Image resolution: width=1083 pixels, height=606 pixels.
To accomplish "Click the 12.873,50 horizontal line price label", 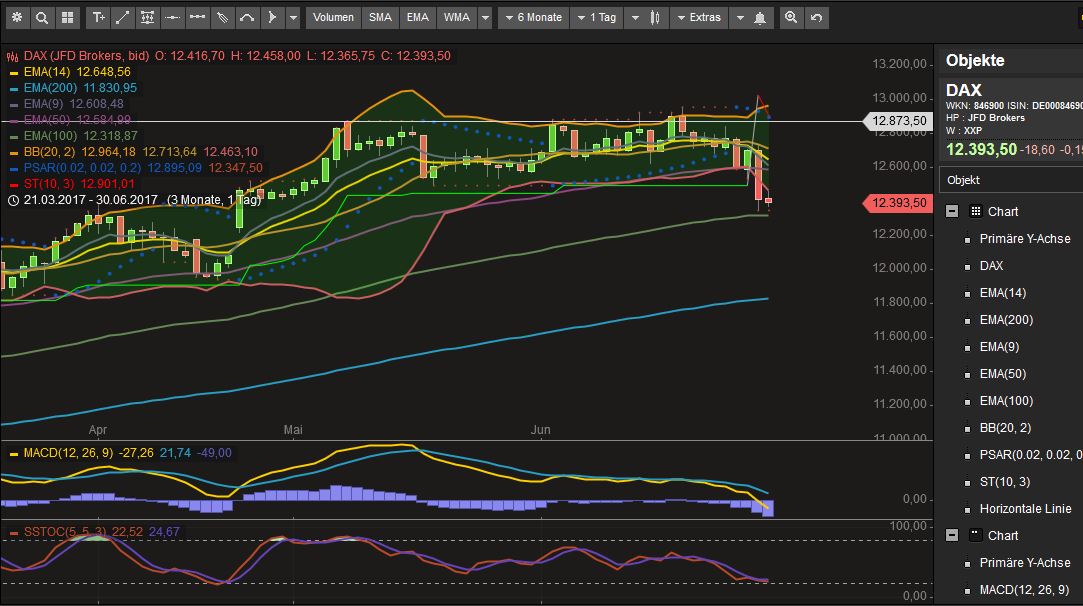I will (x=897, y=121).
